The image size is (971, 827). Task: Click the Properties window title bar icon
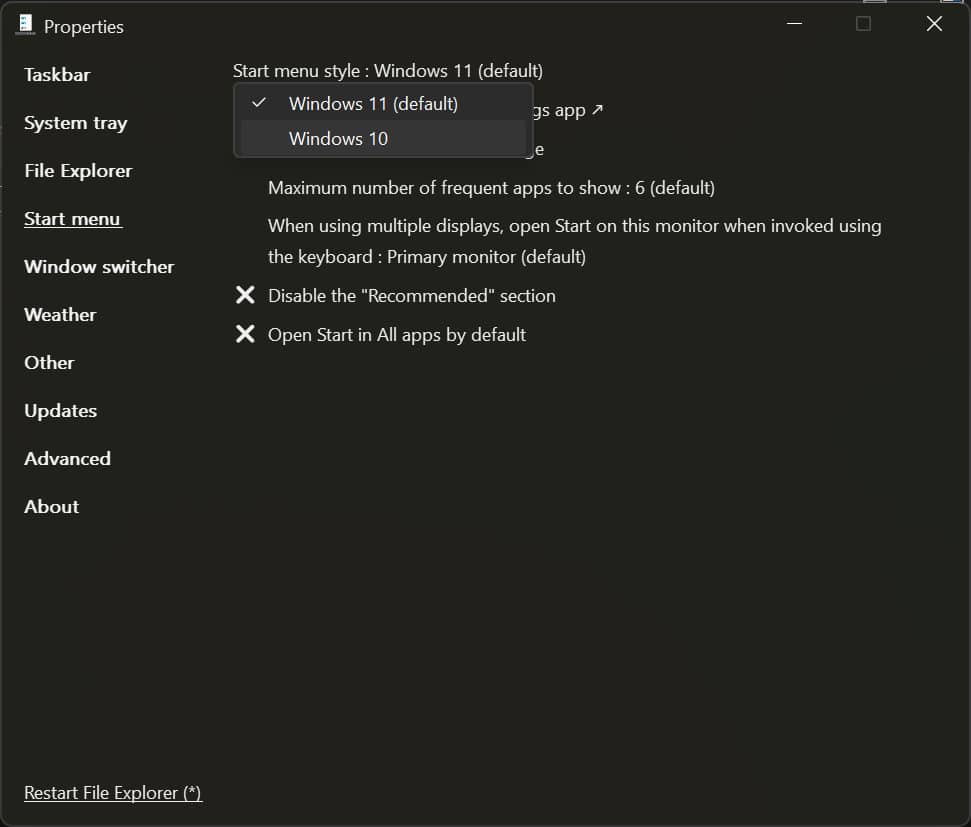coord(24,24)
